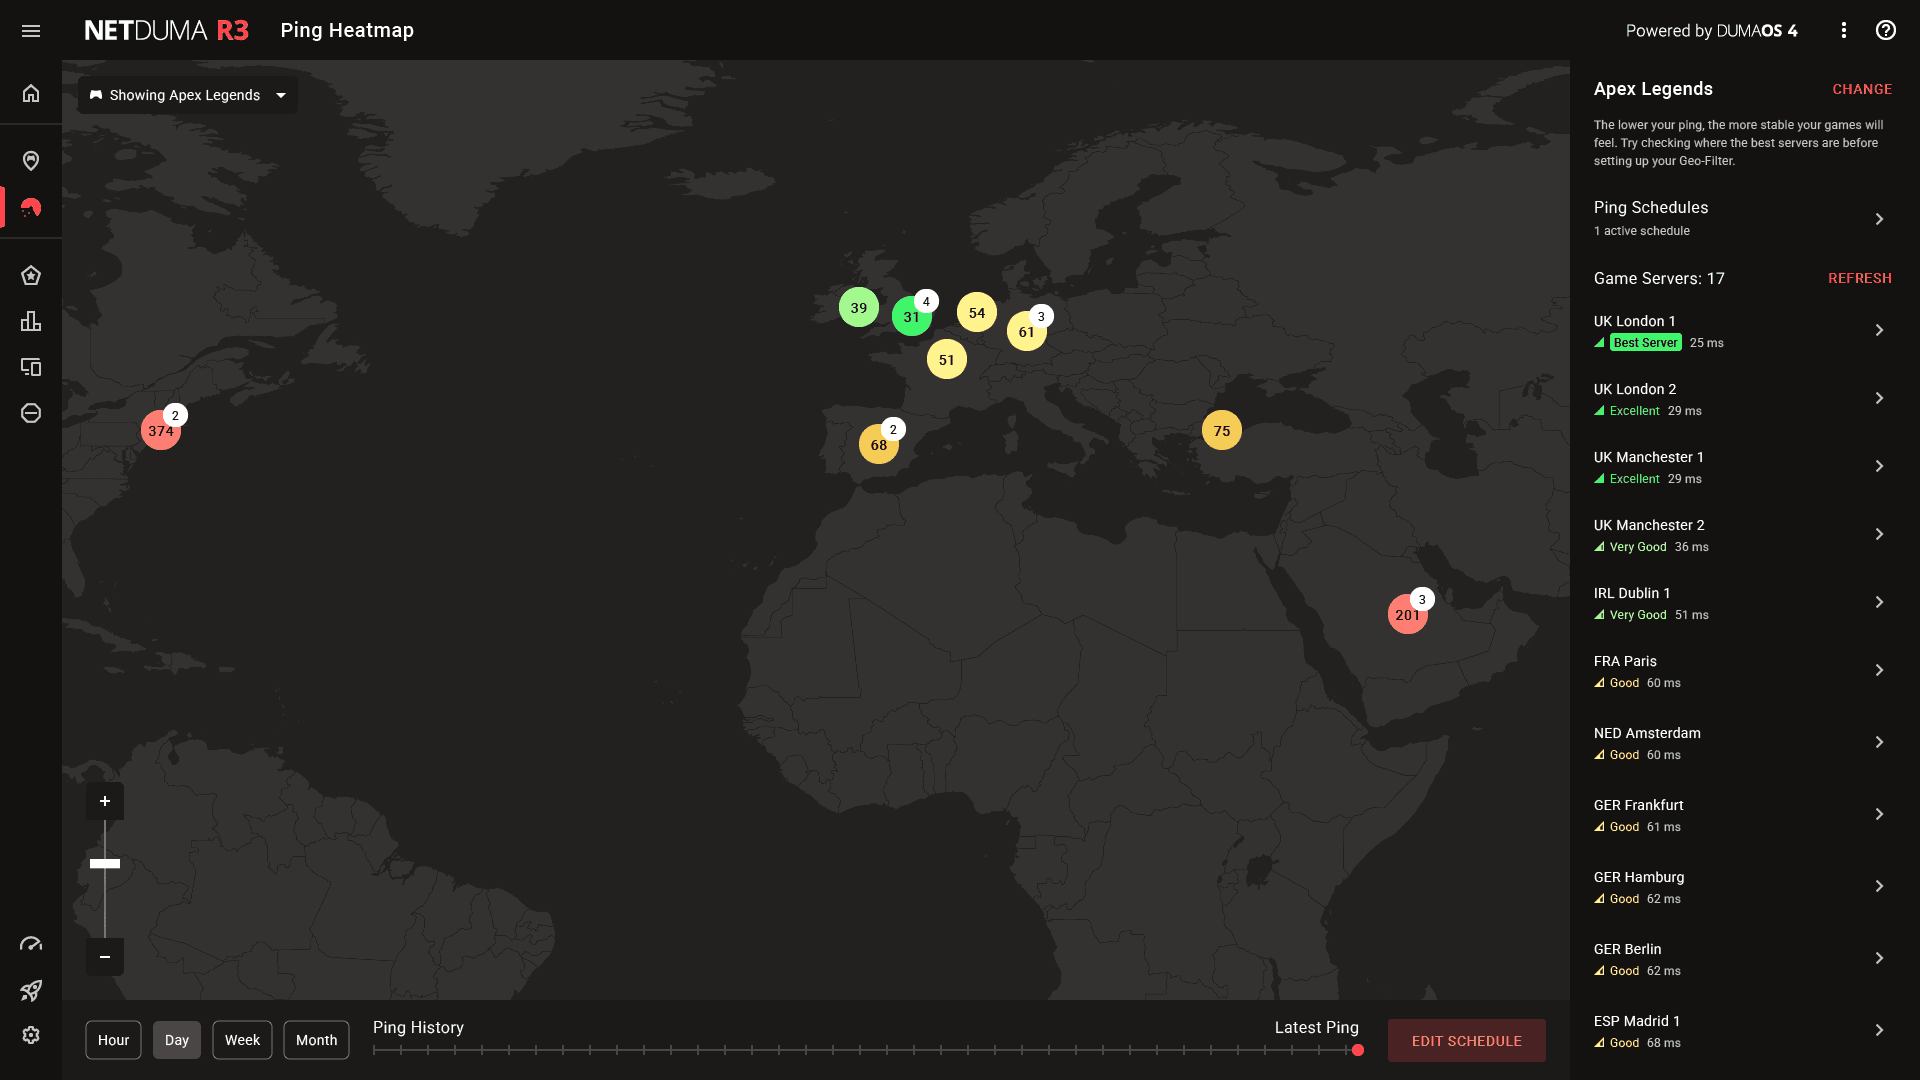Select the Ping Heatmap sidebar icon
This screenshot has width=1920, height=1080.
pyautogui.click(x=31, y=207)
